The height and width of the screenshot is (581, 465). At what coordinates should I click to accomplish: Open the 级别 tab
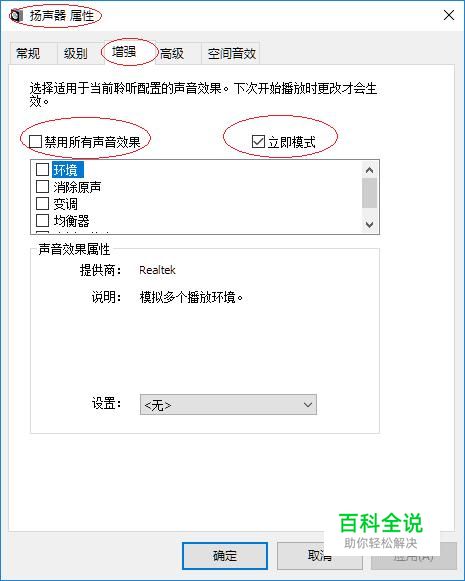(76, 54)
